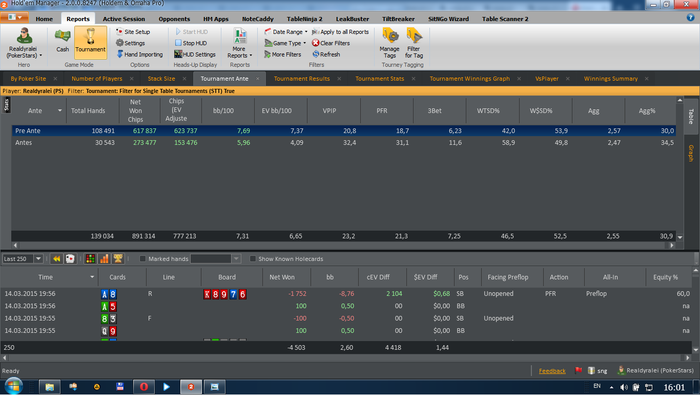Open Hand Importing
Screen dimensions: 700x395
pos(139,54)
